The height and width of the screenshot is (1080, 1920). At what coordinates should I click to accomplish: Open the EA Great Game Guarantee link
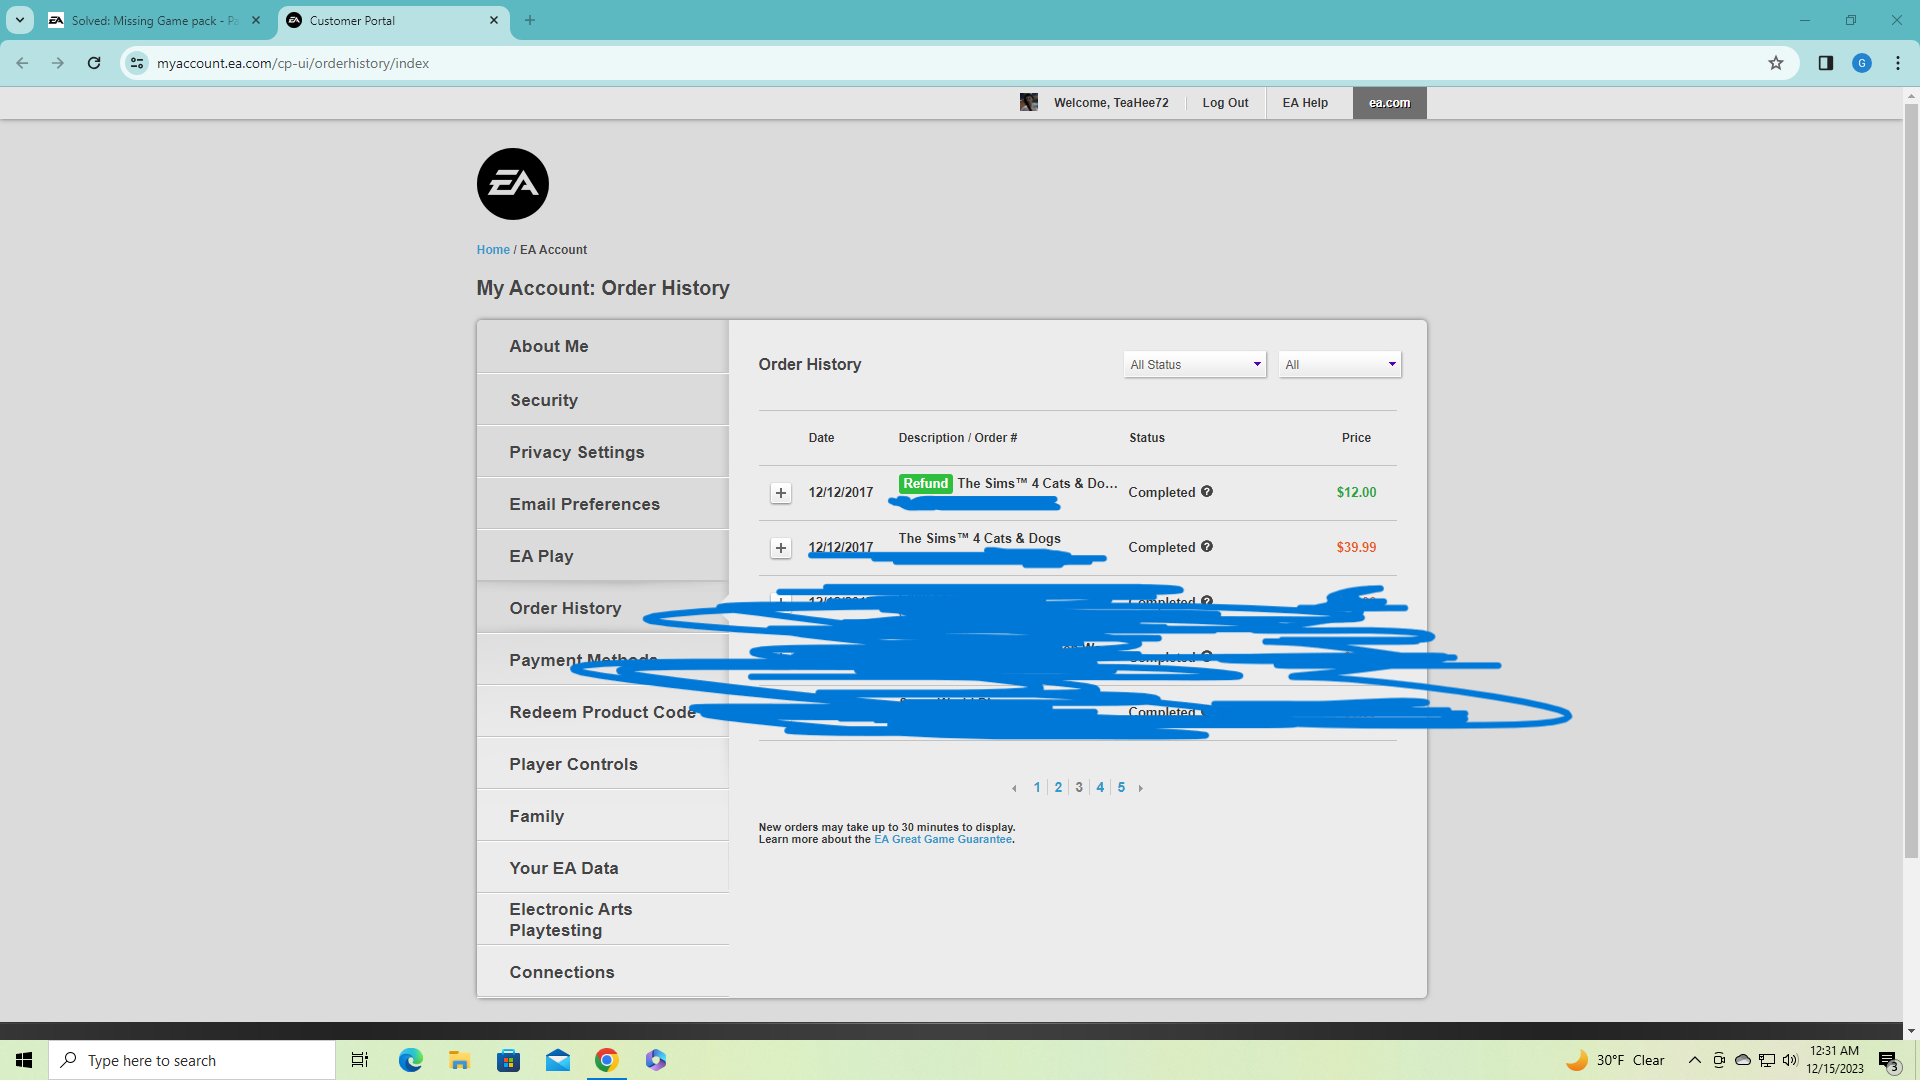[x=942, y=840]
